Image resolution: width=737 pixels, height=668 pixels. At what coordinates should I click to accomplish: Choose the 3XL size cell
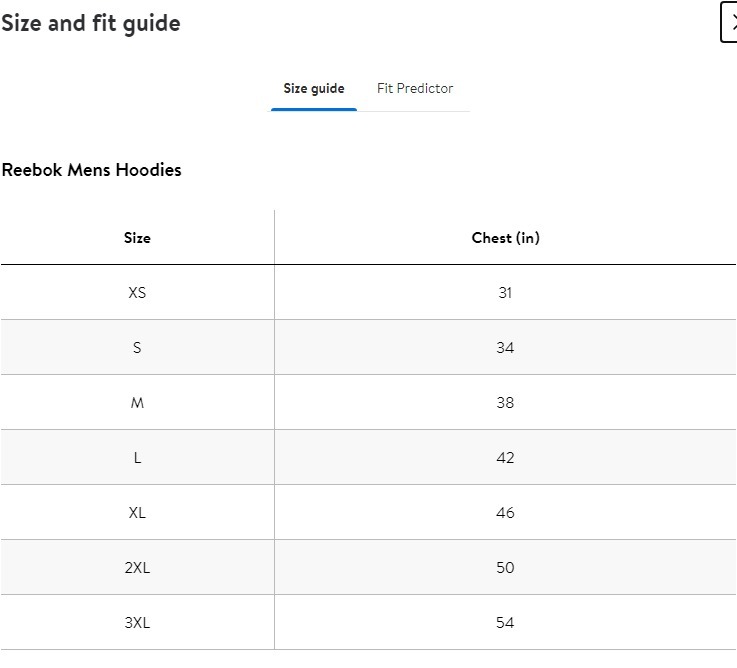[x=137, y=623]
